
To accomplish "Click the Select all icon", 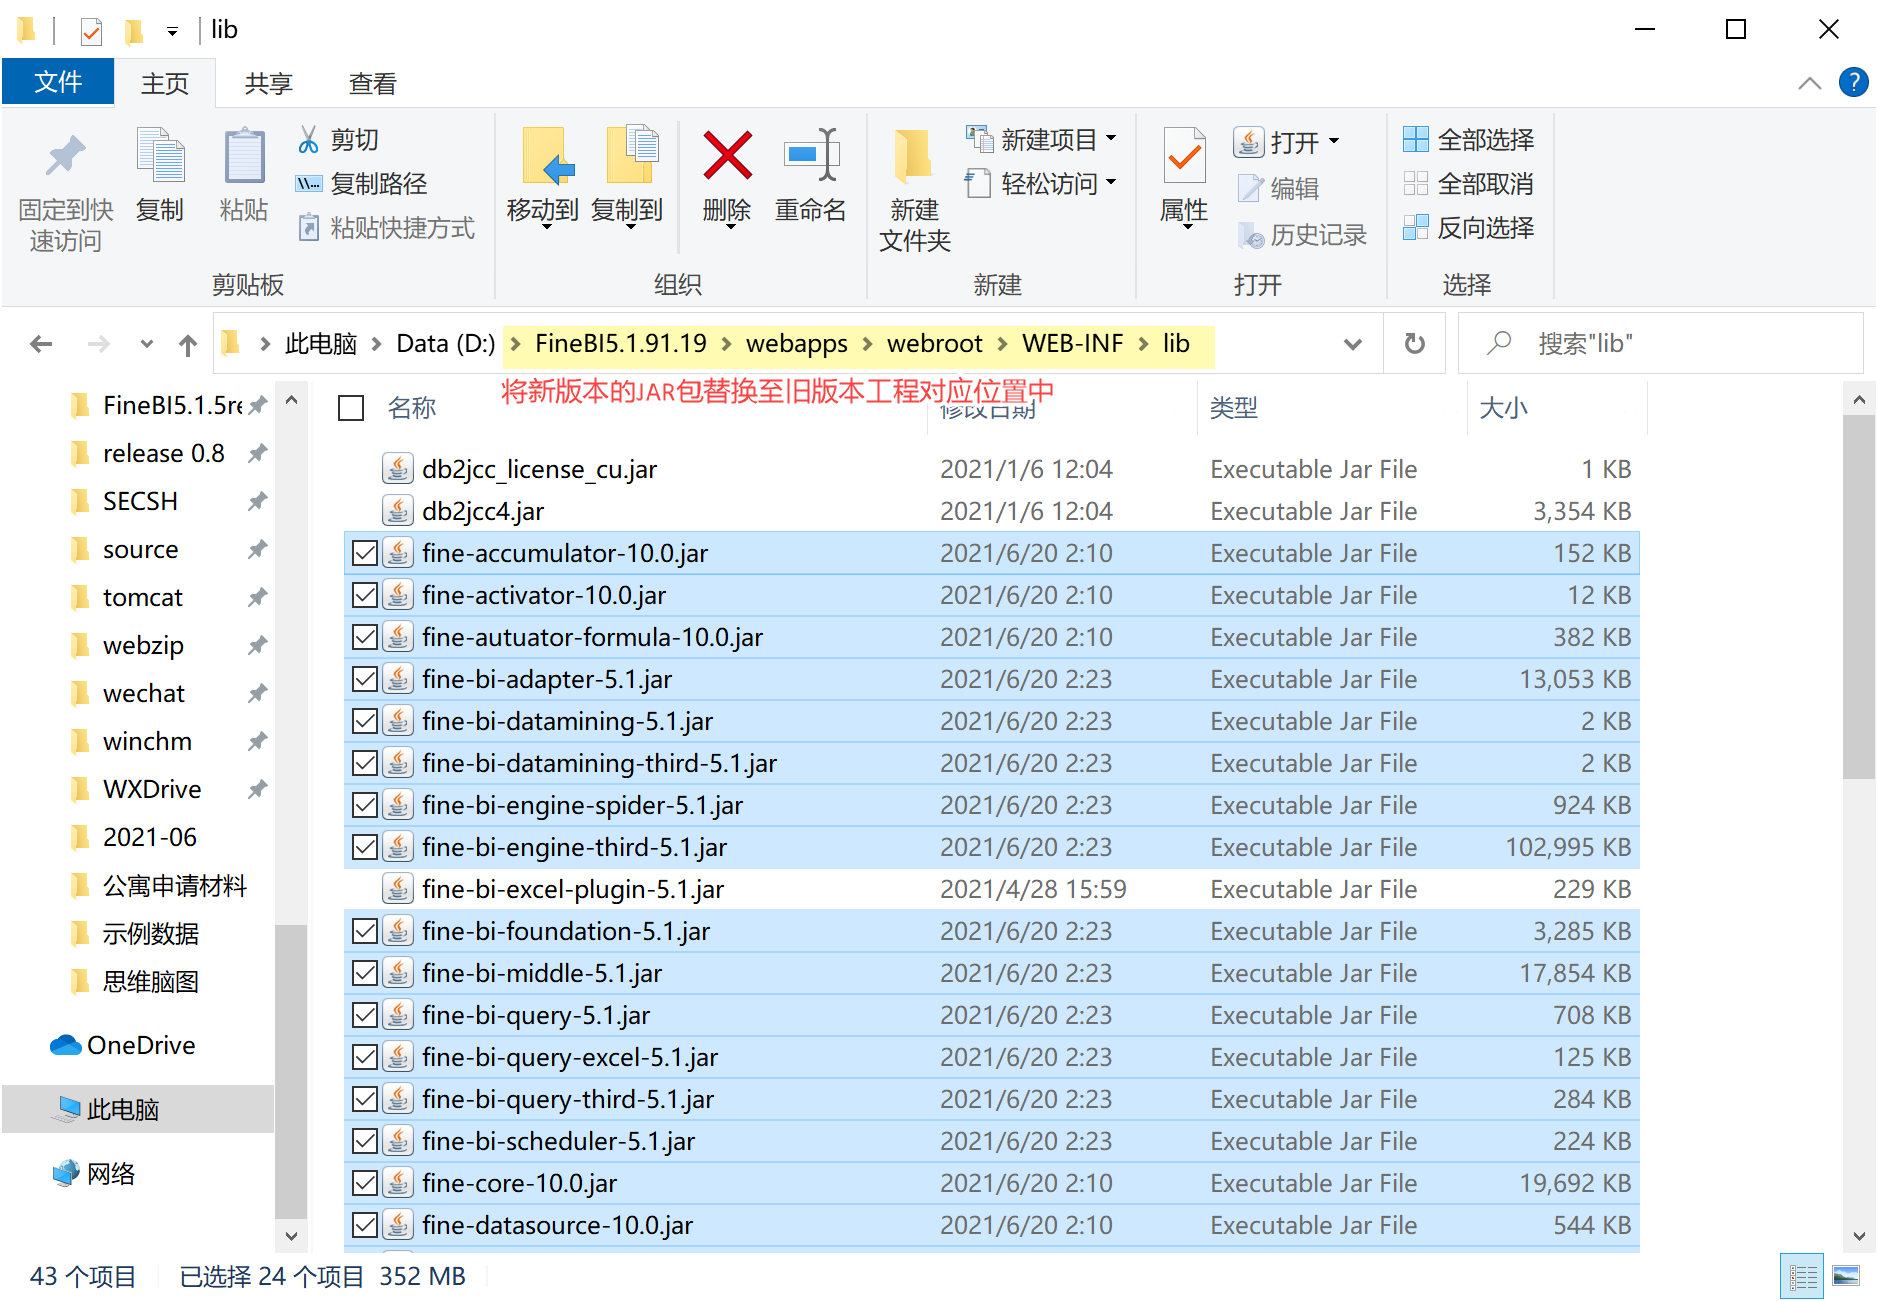I will 1416,140.
